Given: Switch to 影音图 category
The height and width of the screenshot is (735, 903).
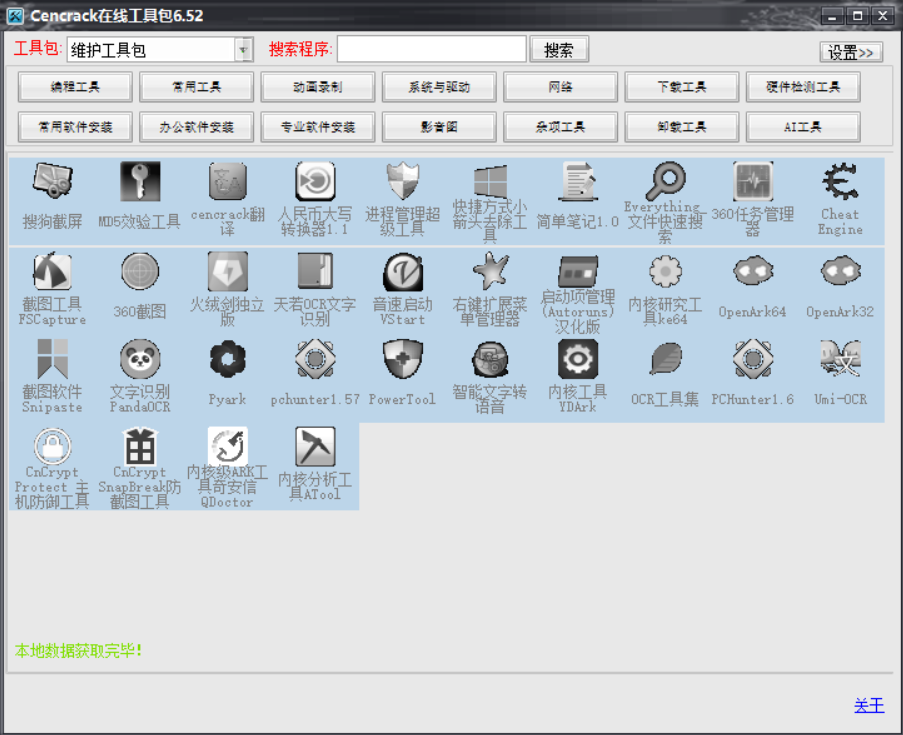Looking at the screenshot, I should coord(439,127).
